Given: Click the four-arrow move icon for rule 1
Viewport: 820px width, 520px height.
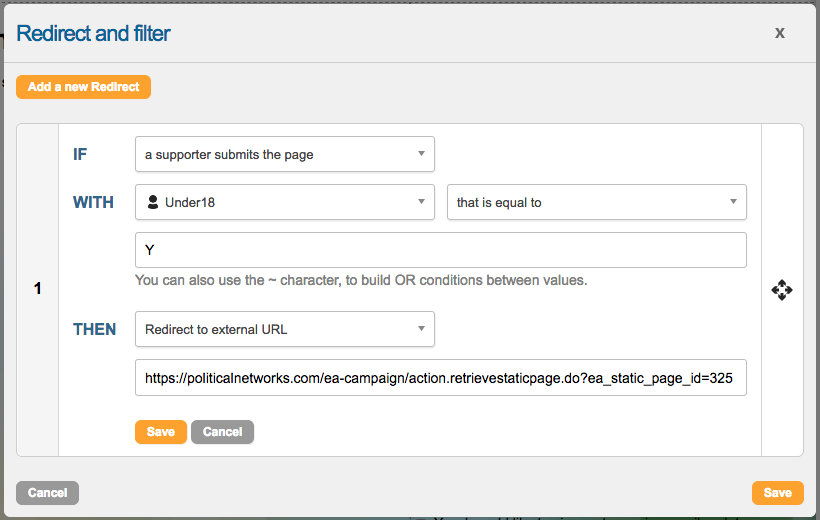Looking at the screenshot, I should click(x=782, y=290).
